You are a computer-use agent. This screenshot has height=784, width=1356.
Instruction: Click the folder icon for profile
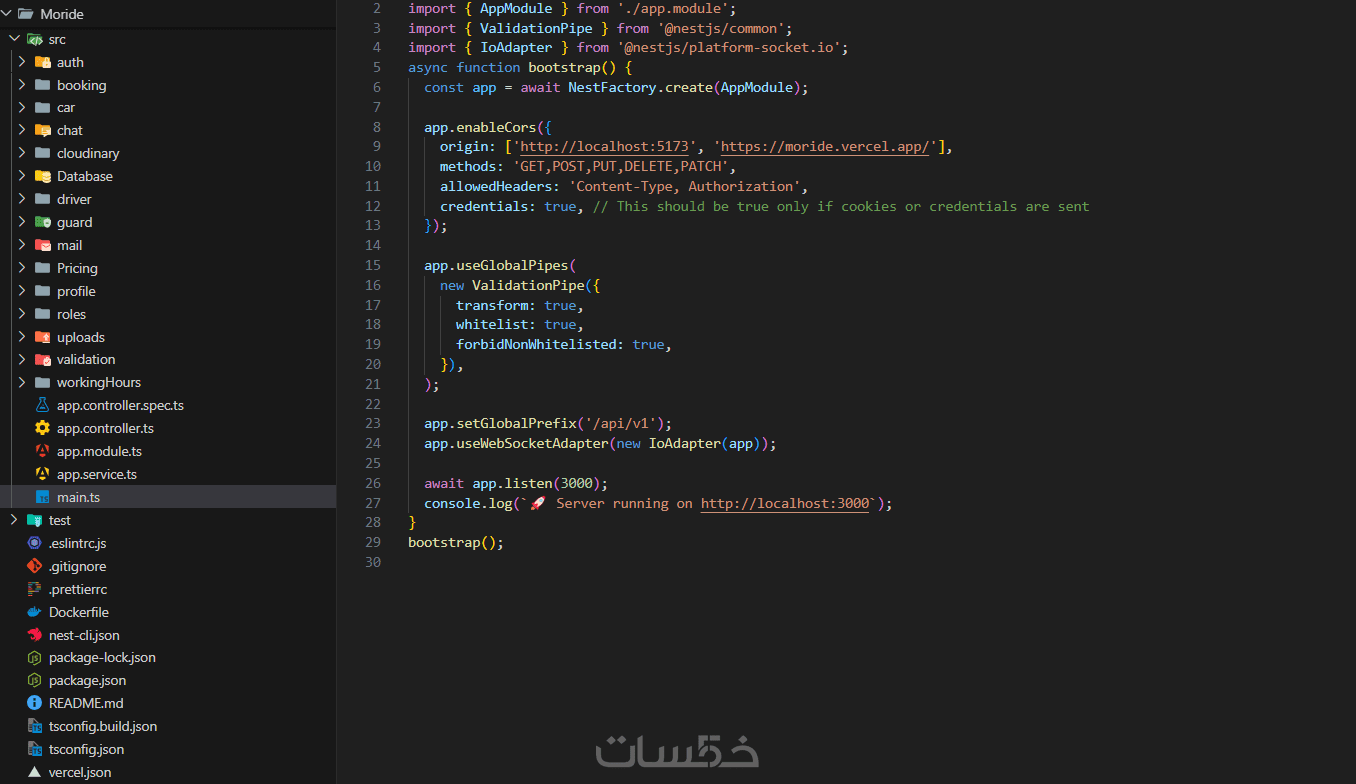pyautogui.click(x=42, y=291)
